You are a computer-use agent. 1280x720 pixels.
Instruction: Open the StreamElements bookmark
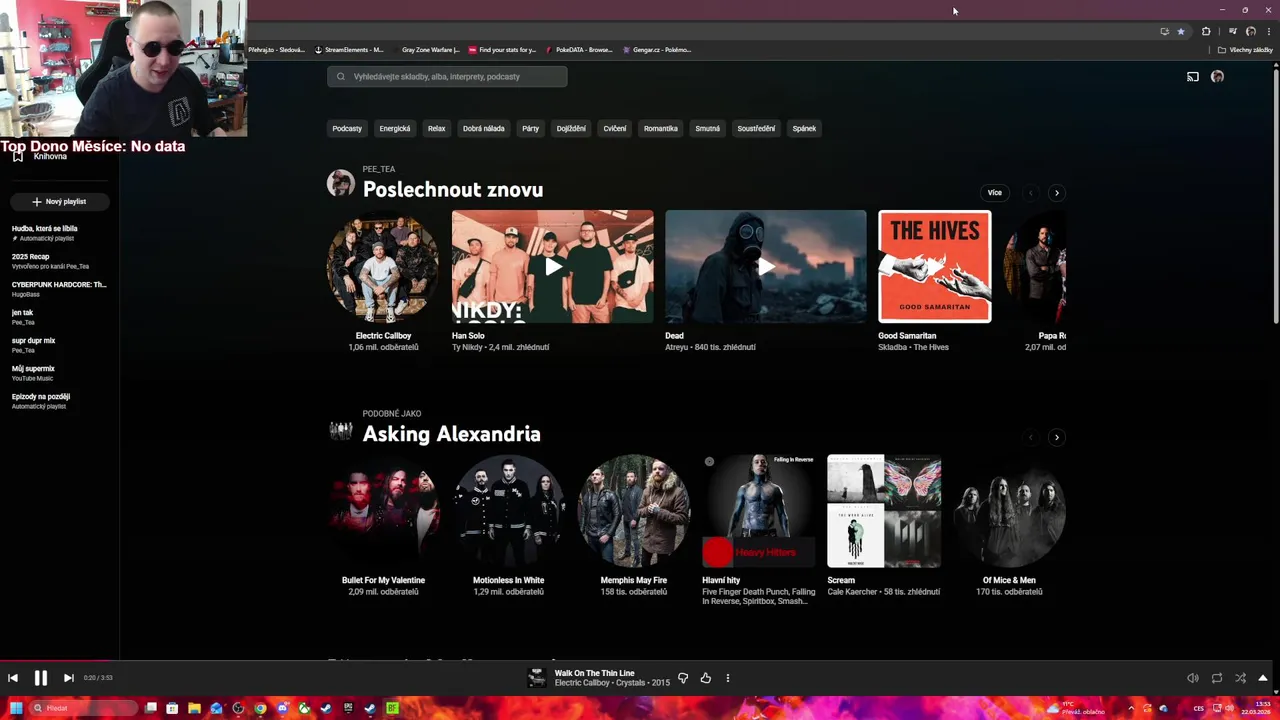tap(349, 49)
